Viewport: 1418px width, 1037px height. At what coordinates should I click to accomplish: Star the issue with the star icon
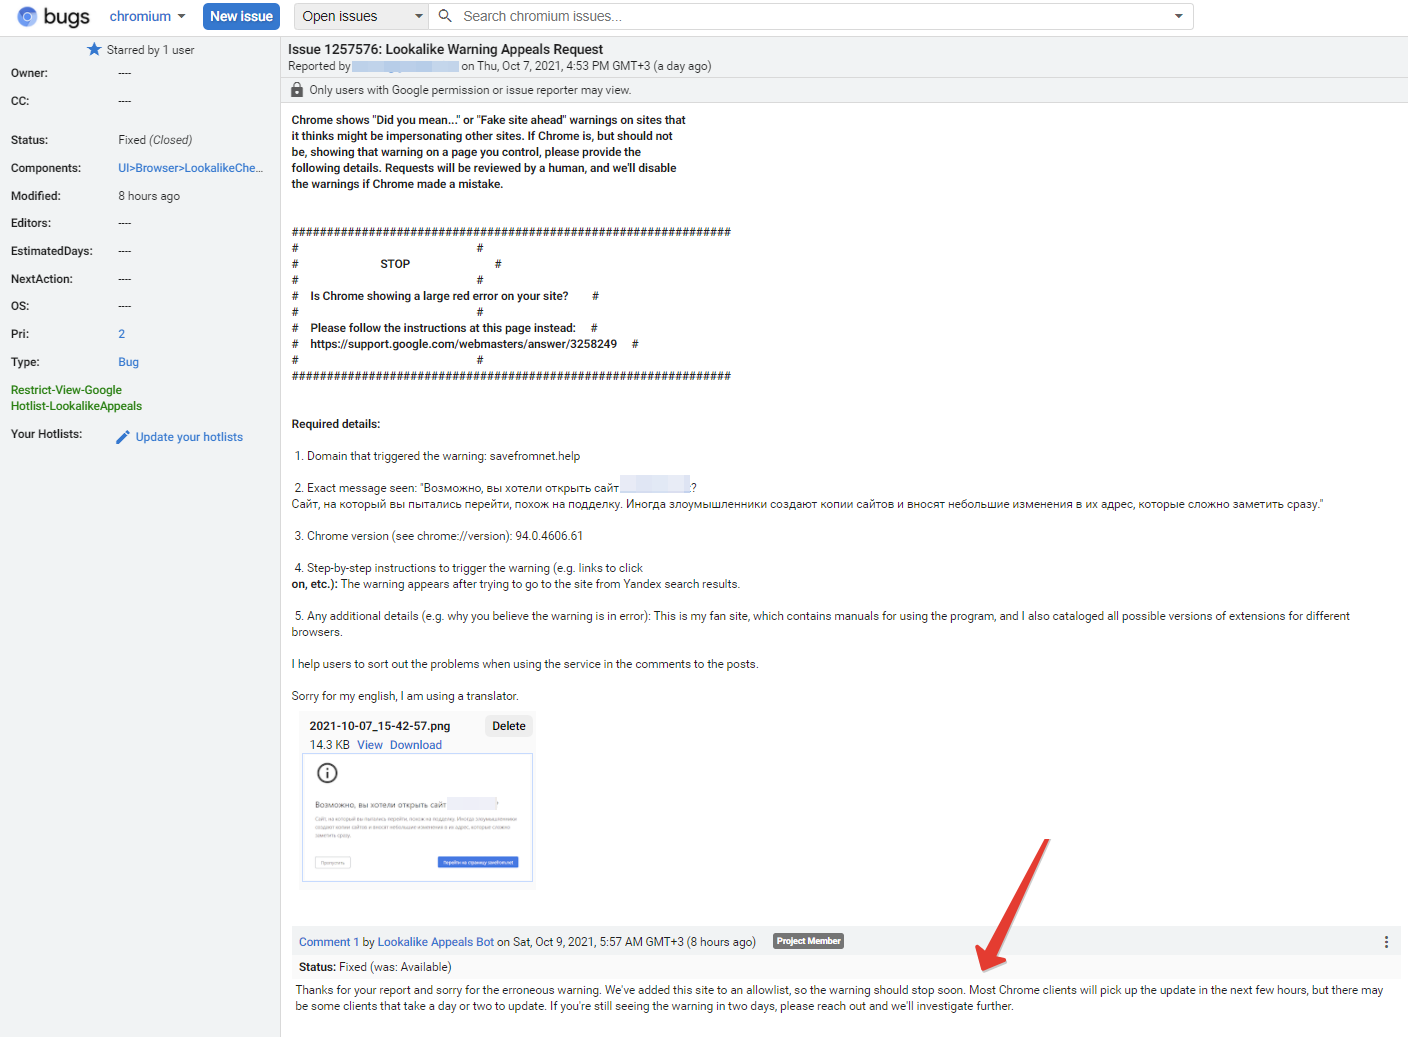(x=94, y=49)
